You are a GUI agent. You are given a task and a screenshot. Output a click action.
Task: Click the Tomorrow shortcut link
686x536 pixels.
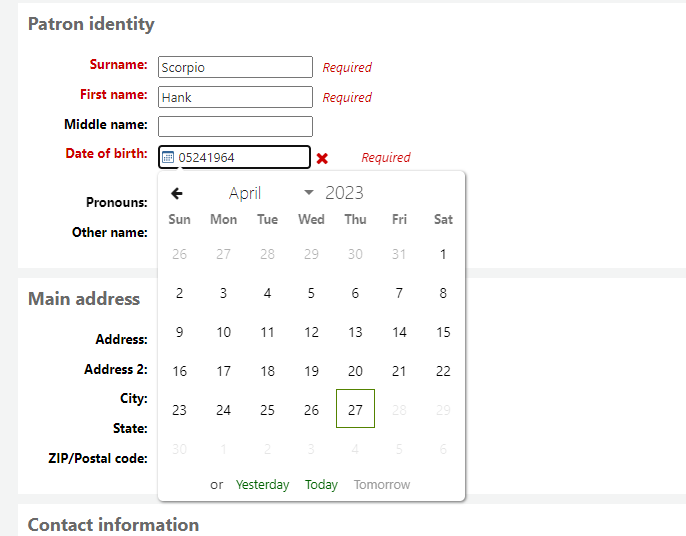382,484
